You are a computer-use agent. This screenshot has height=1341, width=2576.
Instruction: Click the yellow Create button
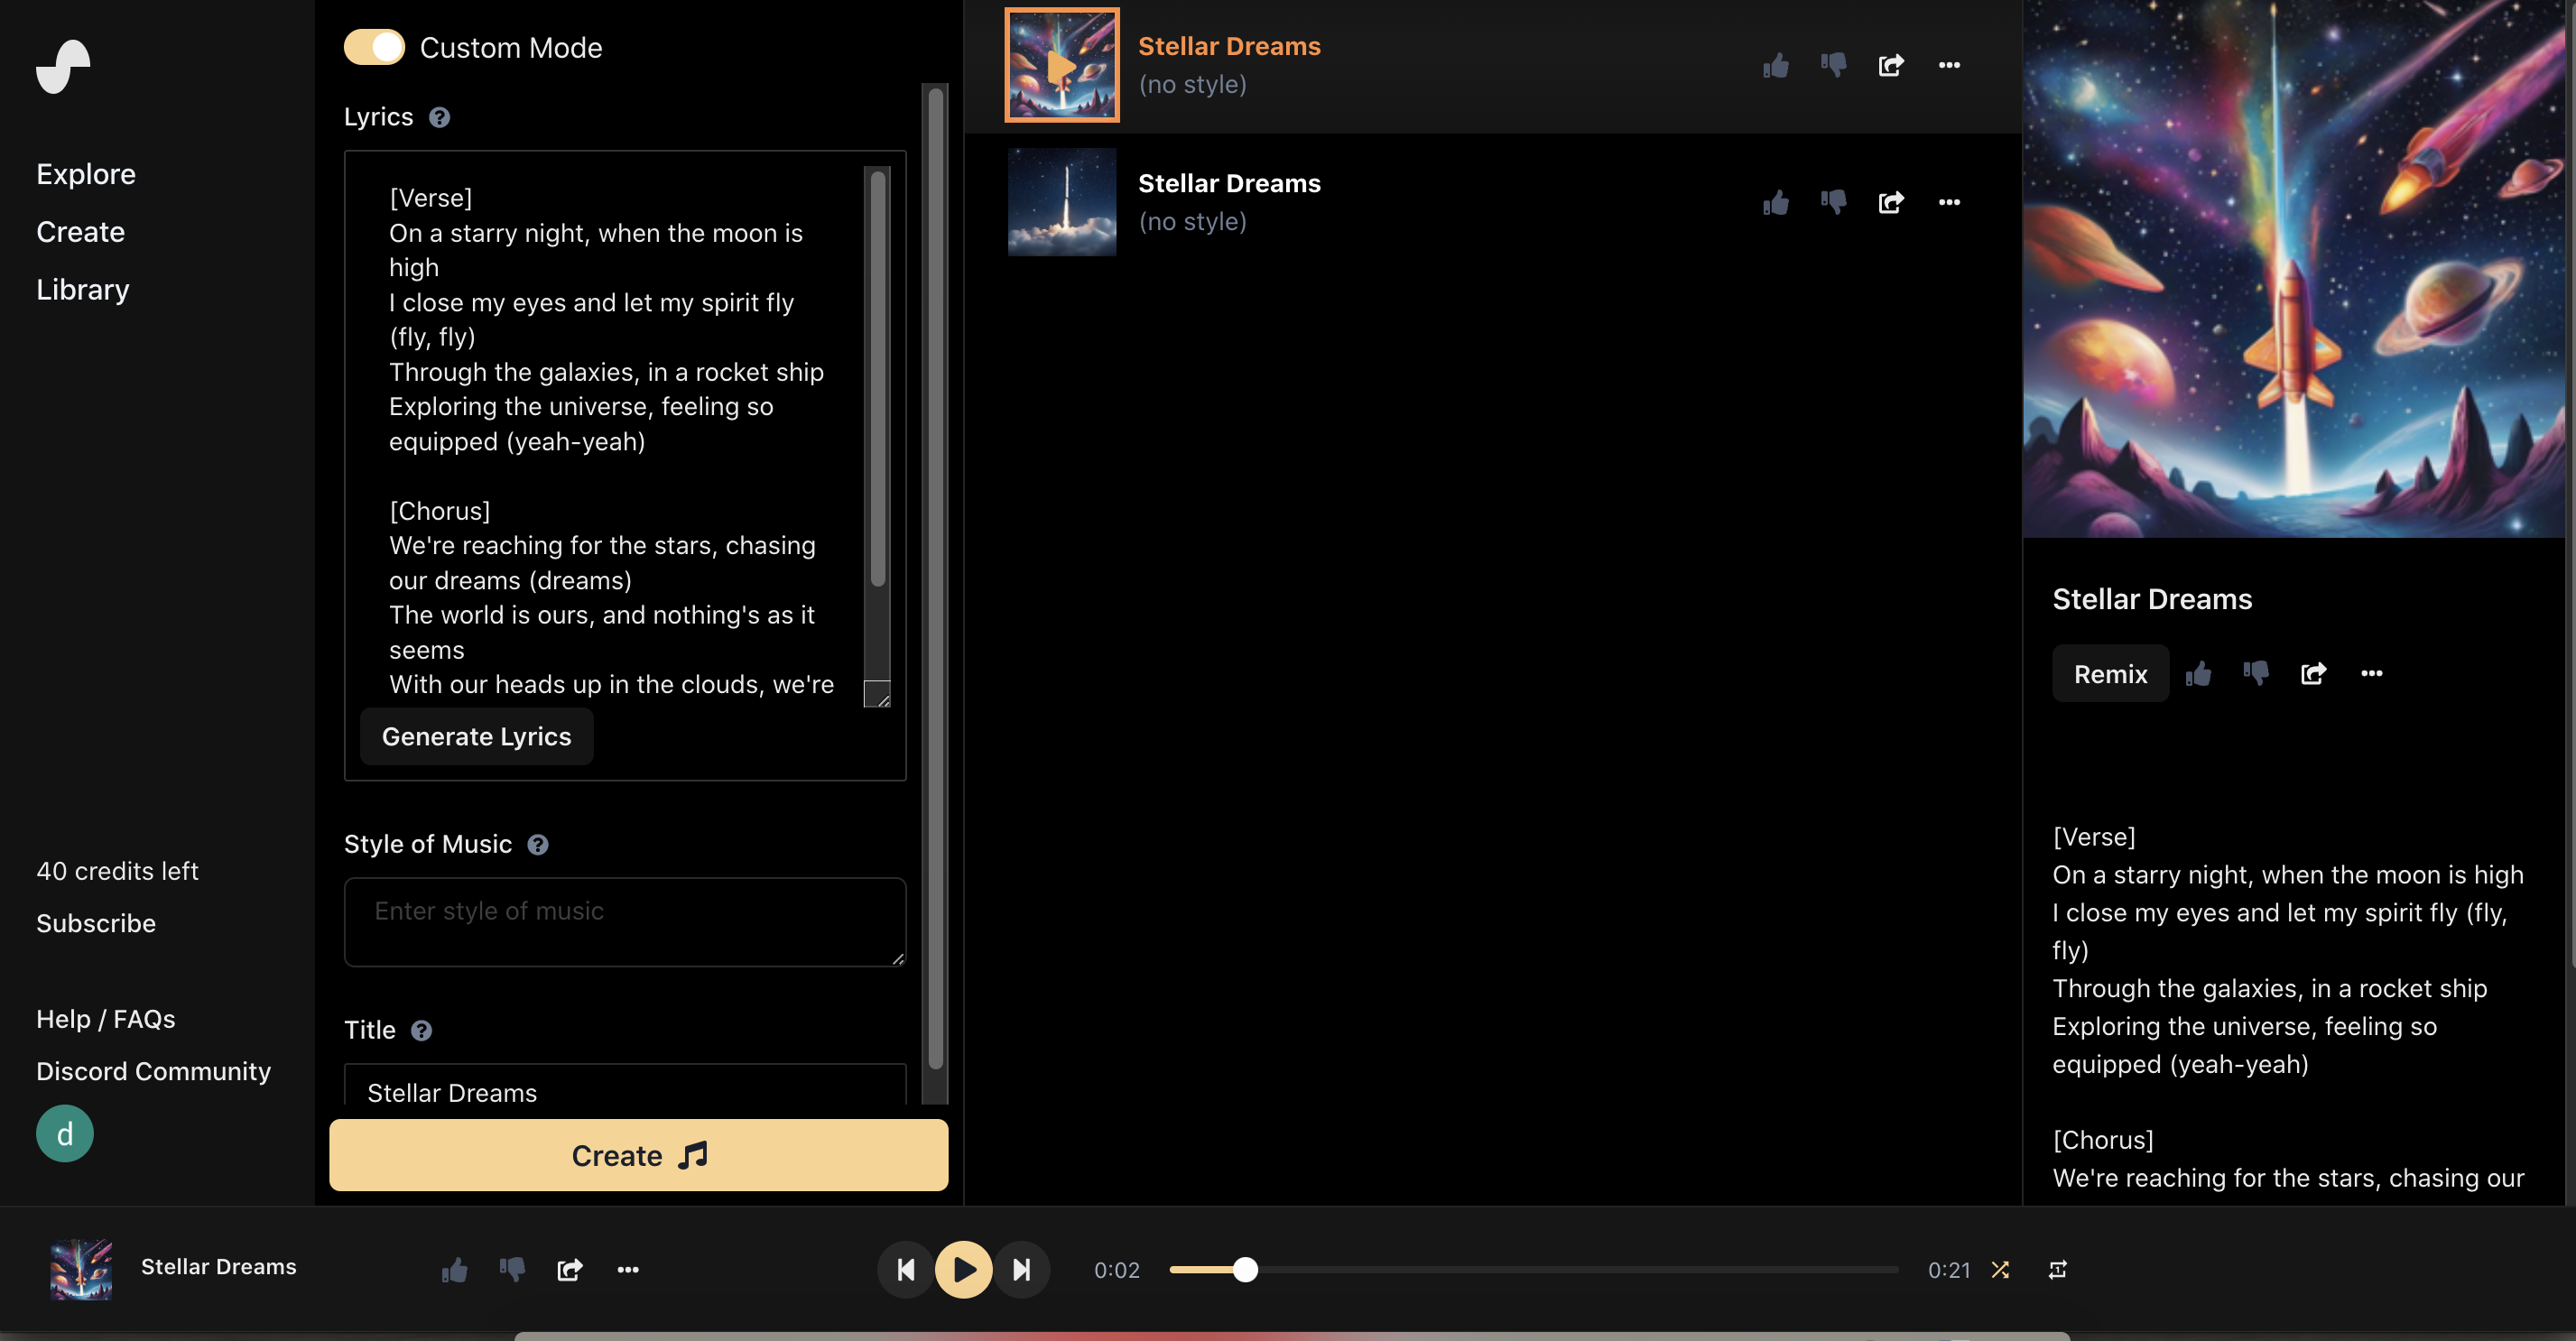point(639,1155)
